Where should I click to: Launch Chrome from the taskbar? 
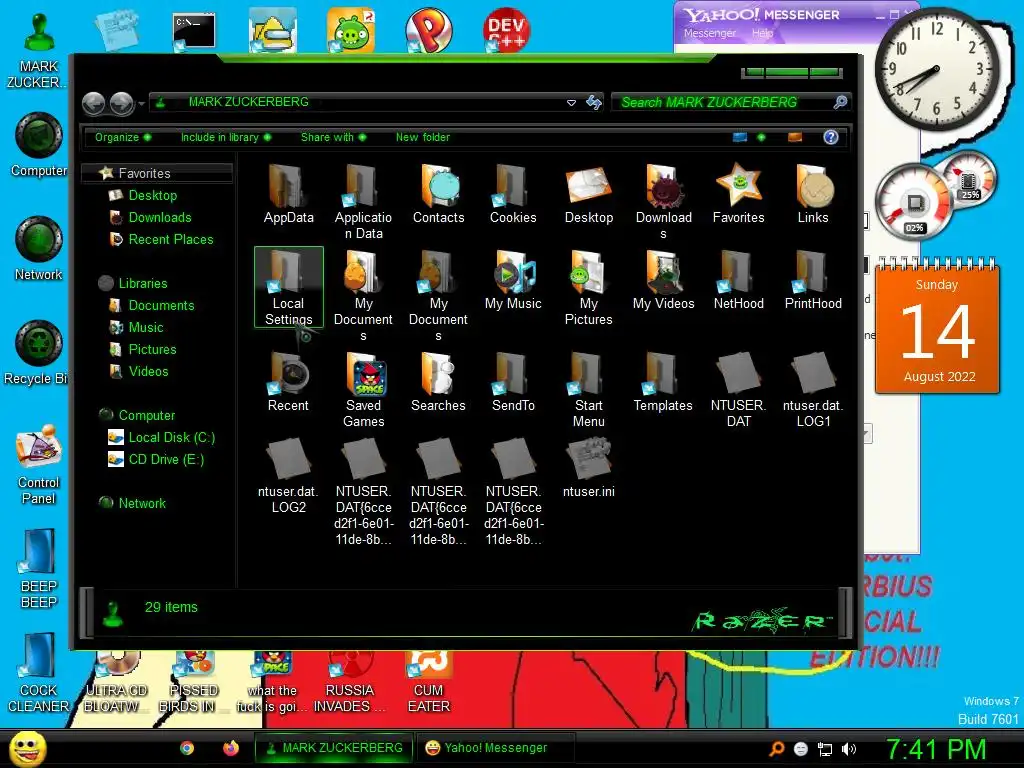[187, 748]
